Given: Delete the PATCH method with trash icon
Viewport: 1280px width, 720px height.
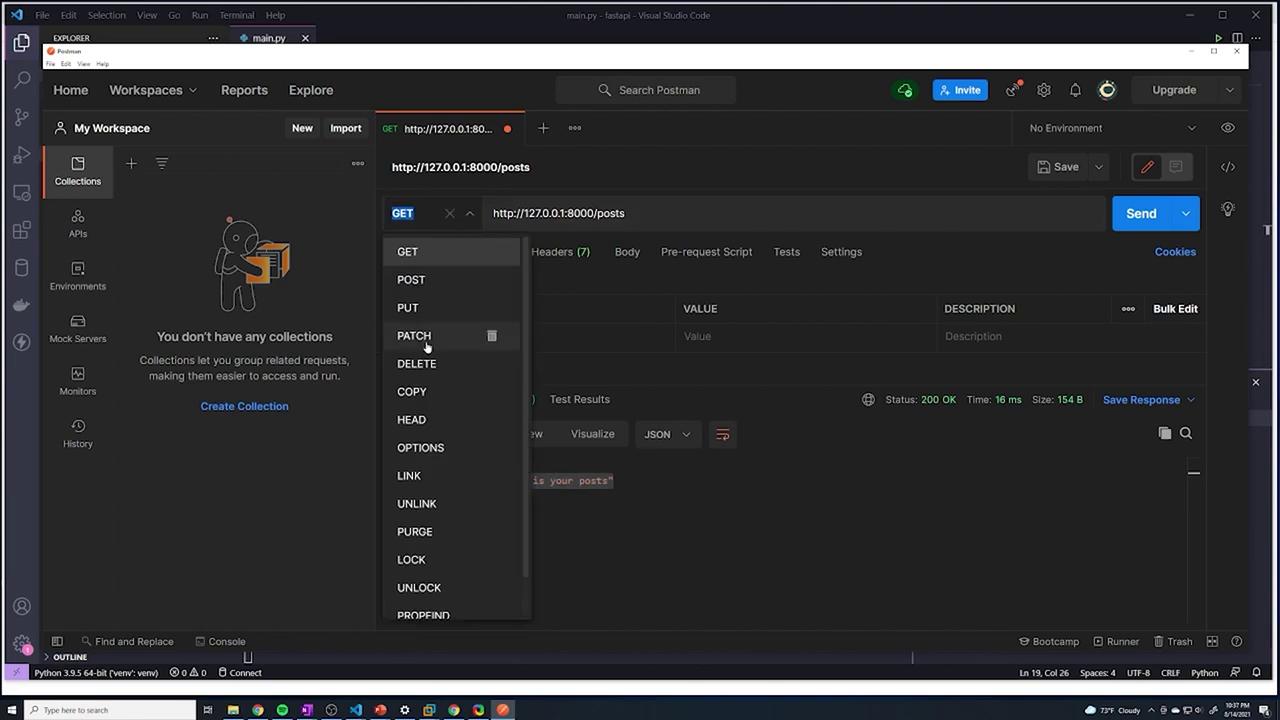Looking at the screenshot, I should click(492, 336).
